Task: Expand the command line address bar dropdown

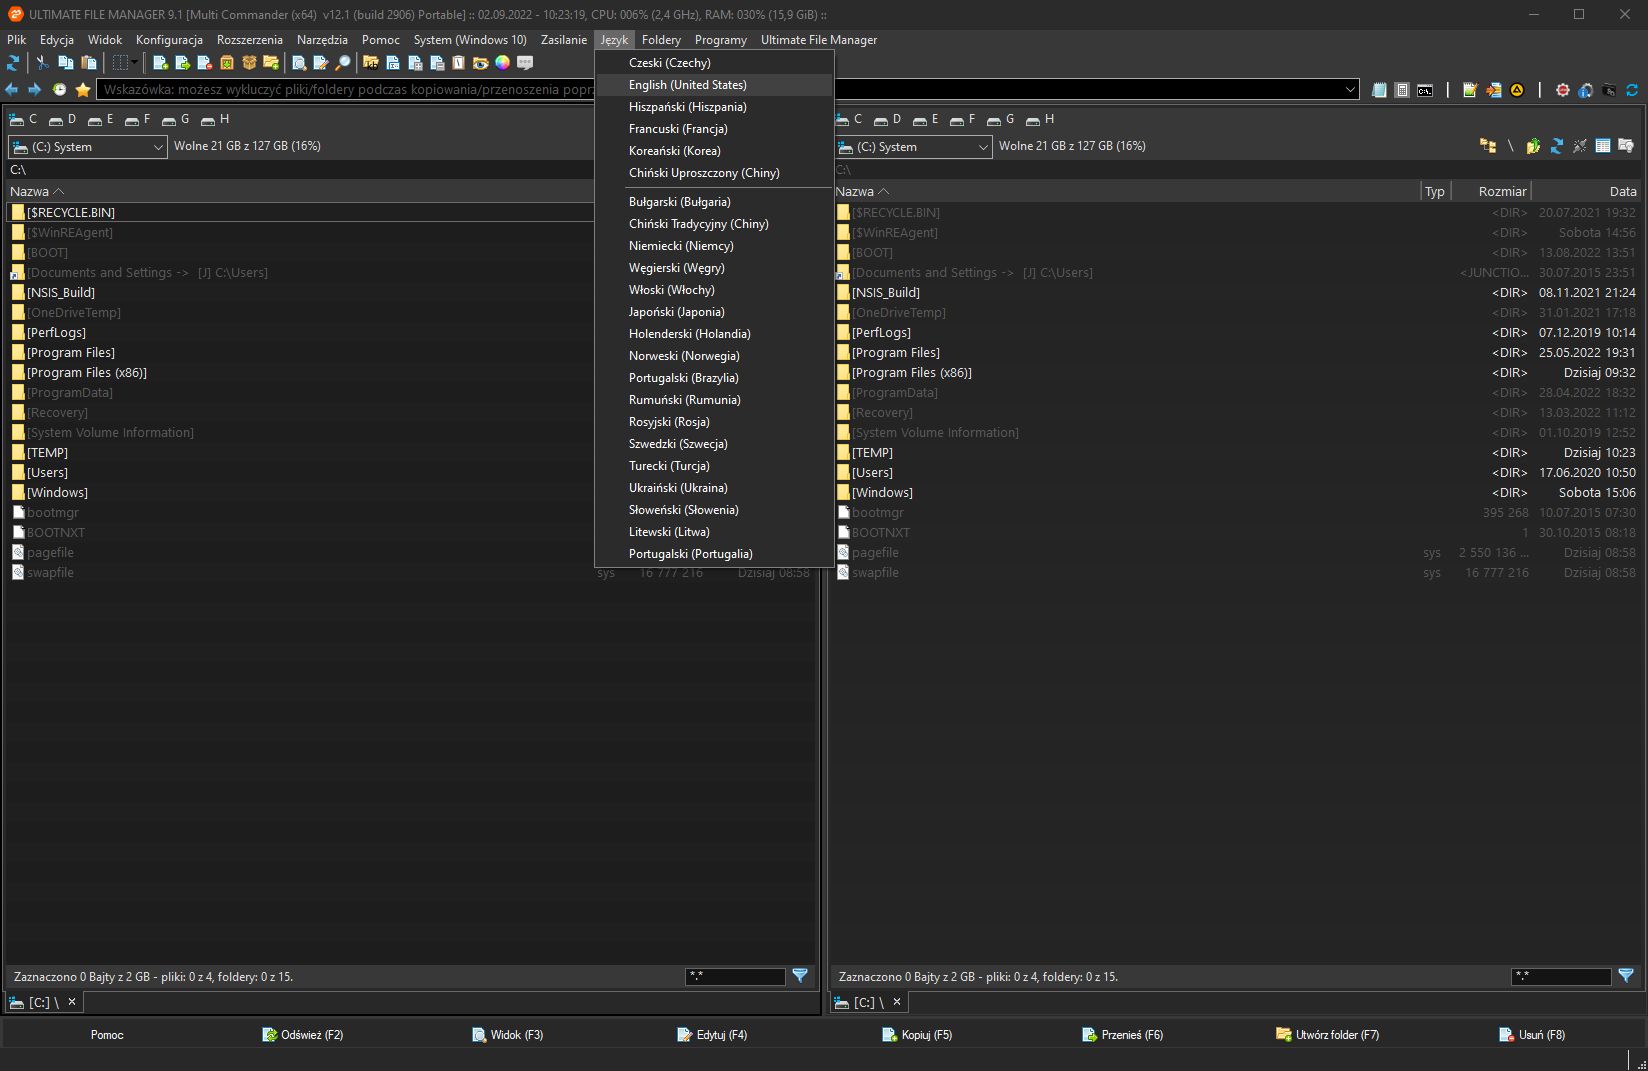Action: pos(1351,89)
